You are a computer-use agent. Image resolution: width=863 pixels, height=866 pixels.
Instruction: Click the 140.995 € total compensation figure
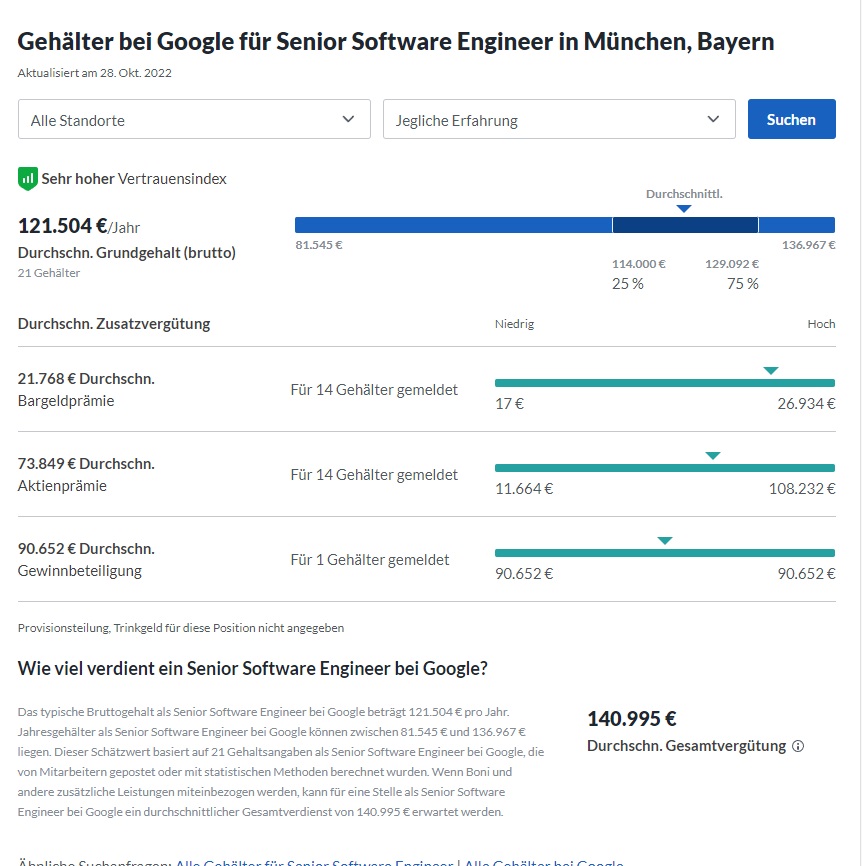tap(632, 719)
